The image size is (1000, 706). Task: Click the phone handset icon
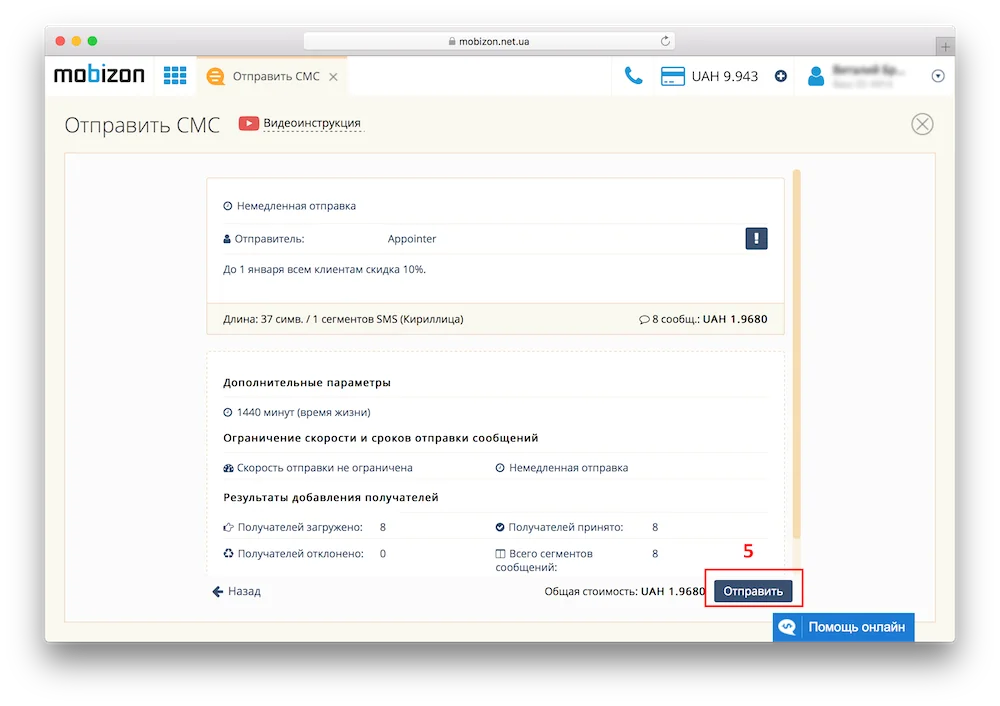[x=633, y=76]
